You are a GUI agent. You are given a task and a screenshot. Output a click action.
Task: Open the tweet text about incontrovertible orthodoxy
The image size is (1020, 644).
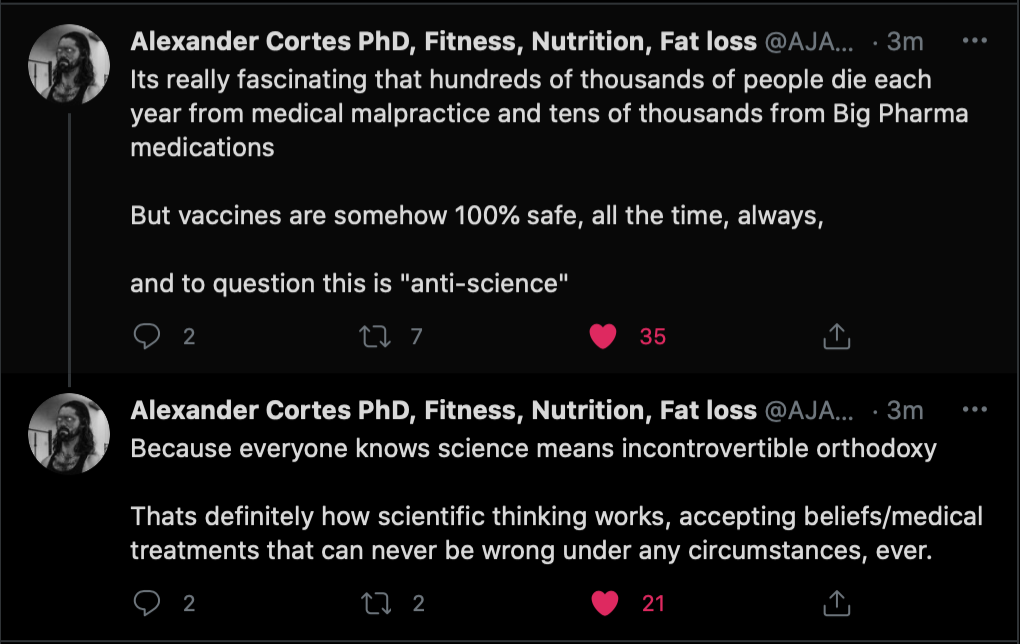[x=533, y=448]
